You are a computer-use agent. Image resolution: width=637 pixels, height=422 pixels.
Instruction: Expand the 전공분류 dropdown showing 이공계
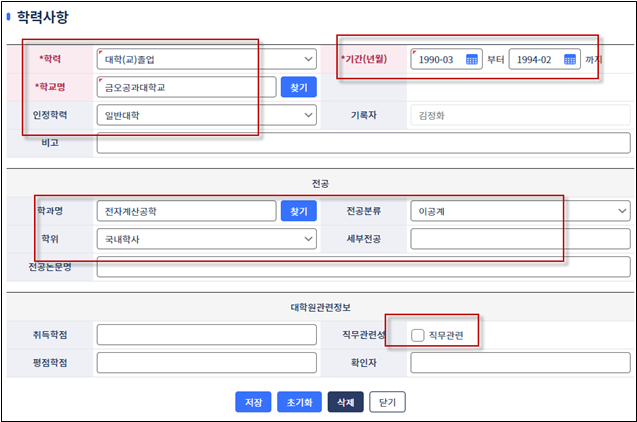[520, 211]
